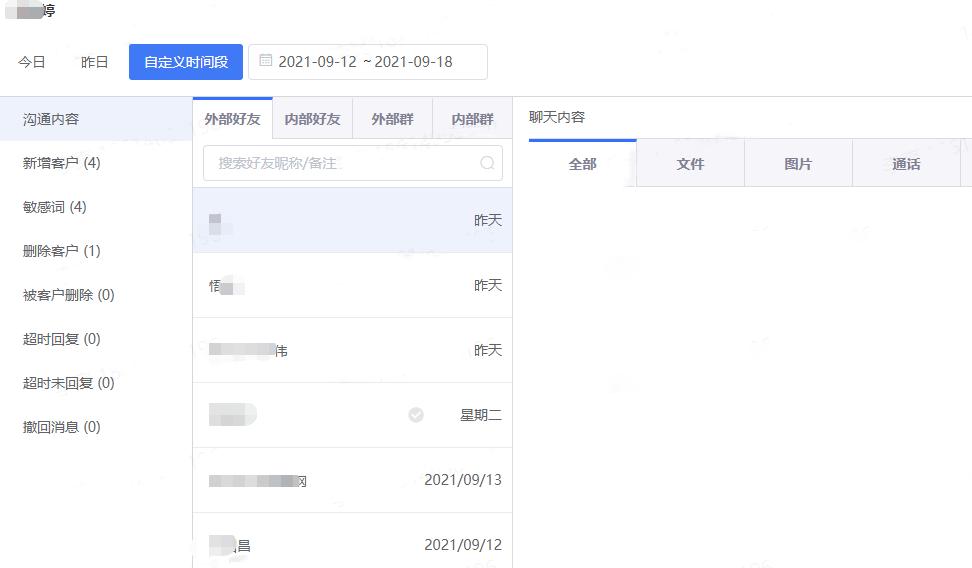Screen dimensions: 972x568
Task: Select the highlighted first contact dated 昨天
Action: (x=353, y=220)
